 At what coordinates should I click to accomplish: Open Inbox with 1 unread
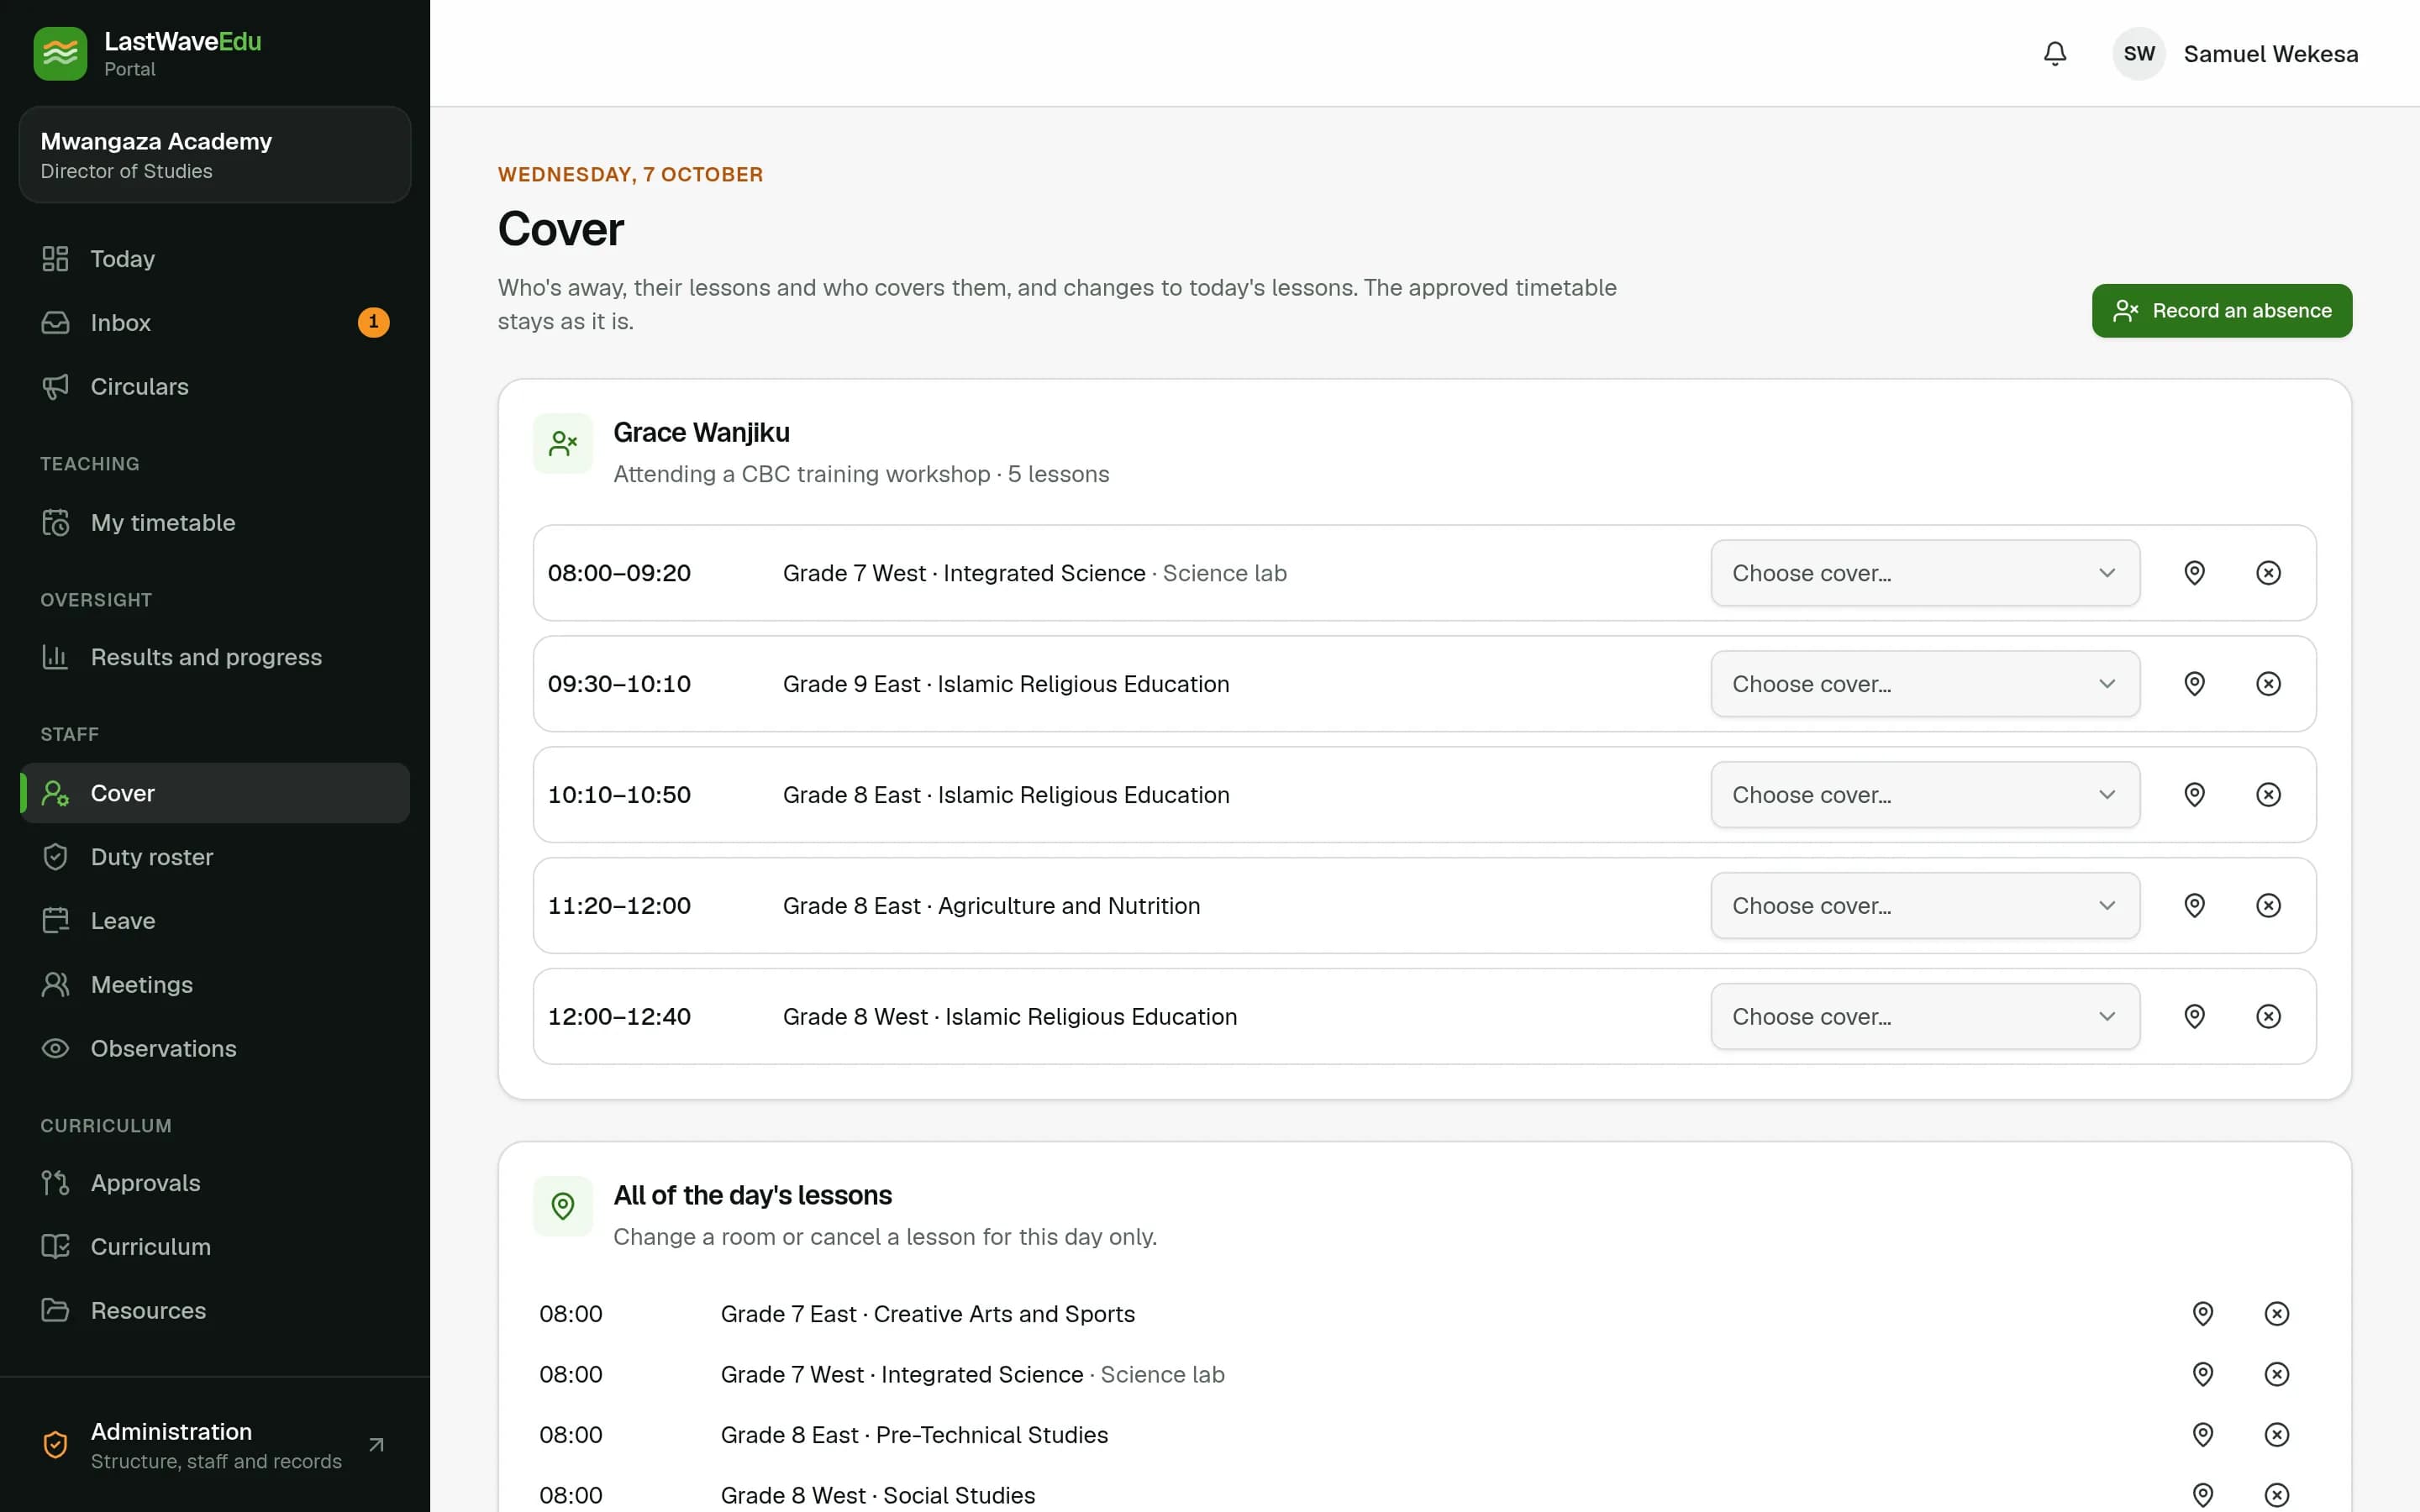click(215, 323)
